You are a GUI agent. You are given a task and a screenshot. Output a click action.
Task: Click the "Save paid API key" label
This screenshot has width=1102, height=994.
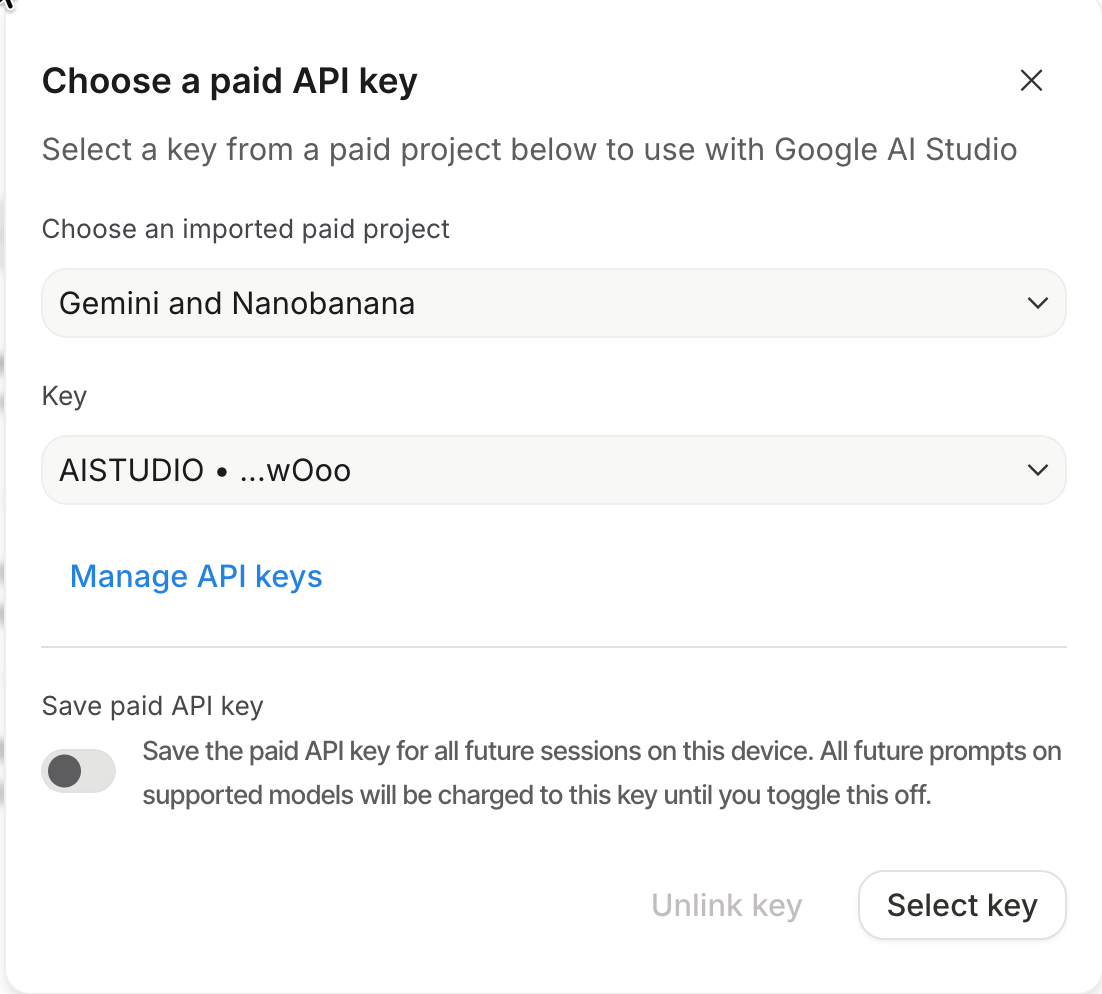tap(152, 706)
